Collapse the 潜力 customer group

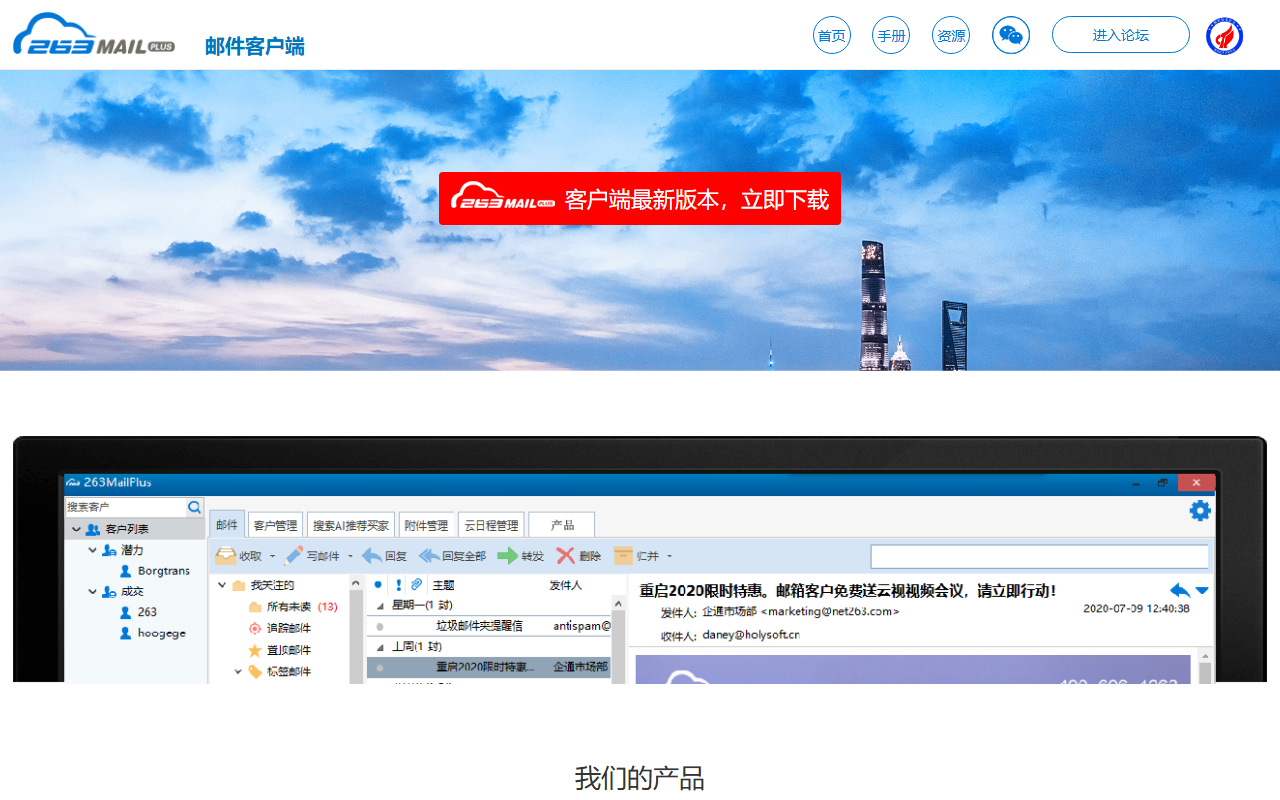pos(92,550)
